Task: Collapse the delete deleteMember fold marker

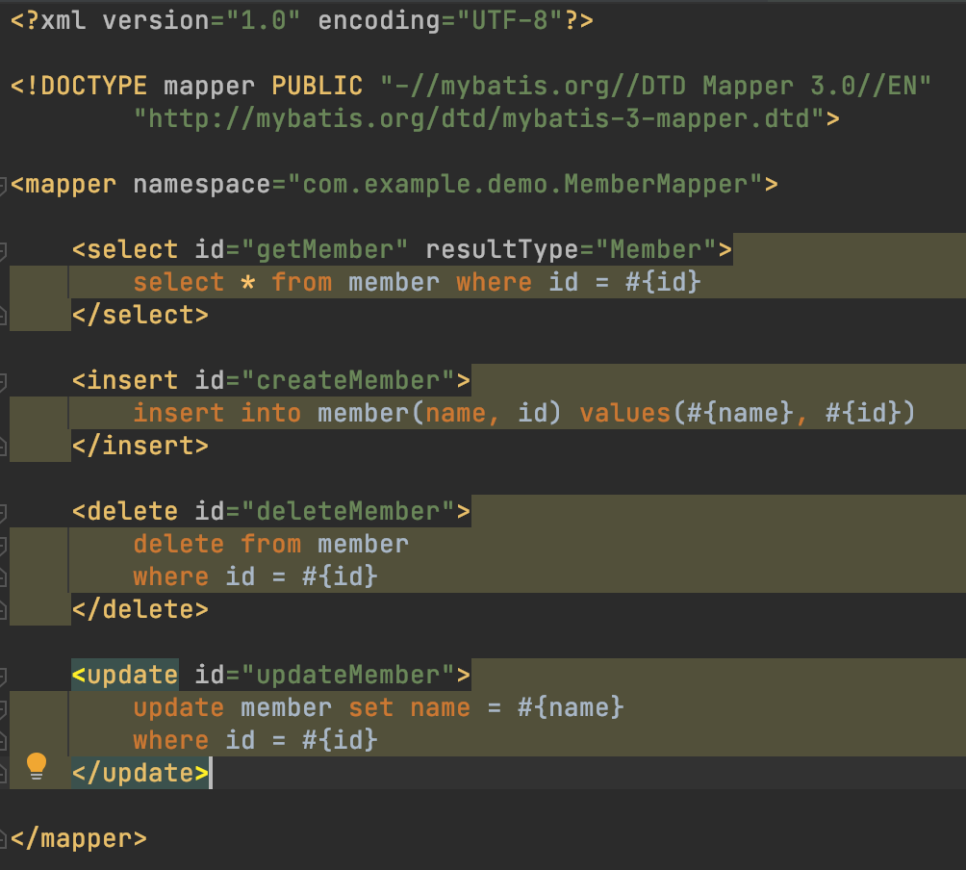Action: point(2,512)
